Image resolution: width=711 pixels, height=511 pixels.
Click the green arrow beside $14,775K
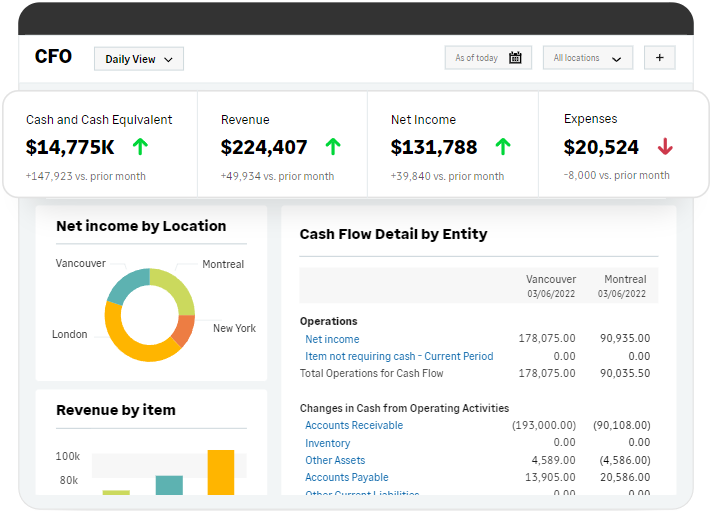[x=140, y=147]
